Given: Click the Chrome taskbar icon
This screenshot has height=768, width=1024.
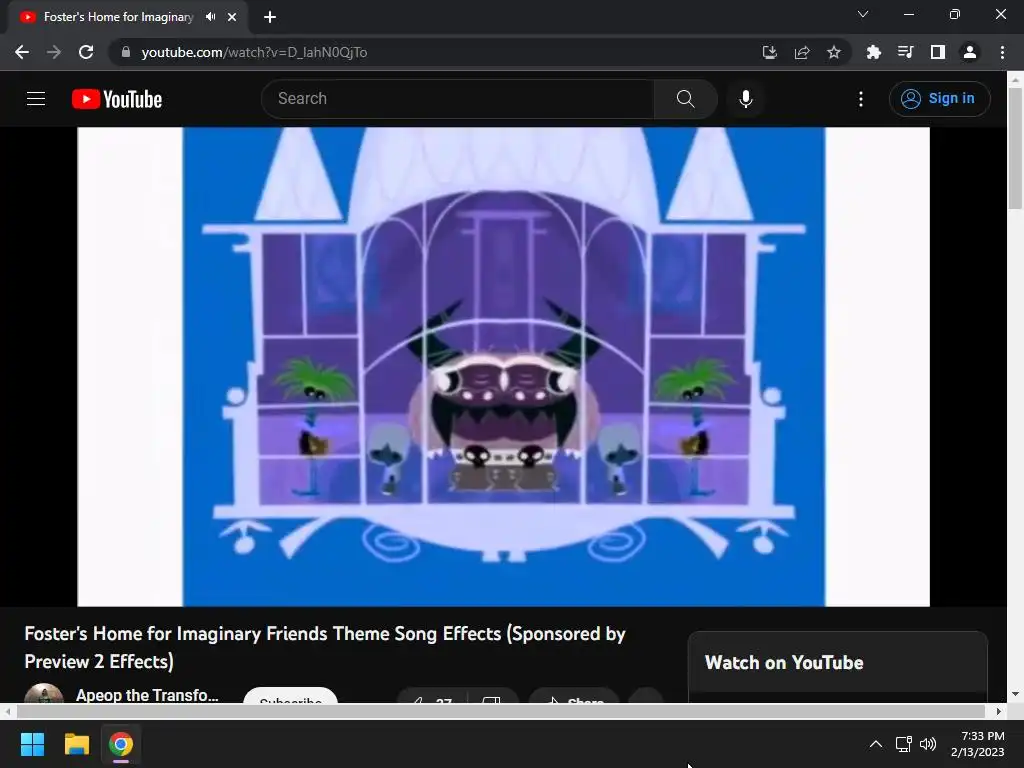Looking at the screenshot, I should tap(121, 744).
